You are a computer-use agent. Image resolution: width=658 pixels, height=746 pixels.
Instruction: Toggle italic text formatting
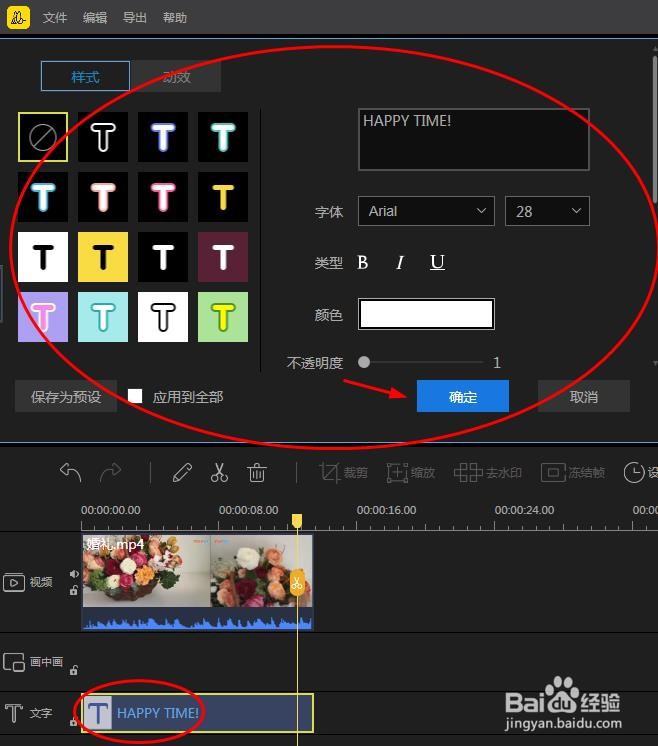[400, 262]
